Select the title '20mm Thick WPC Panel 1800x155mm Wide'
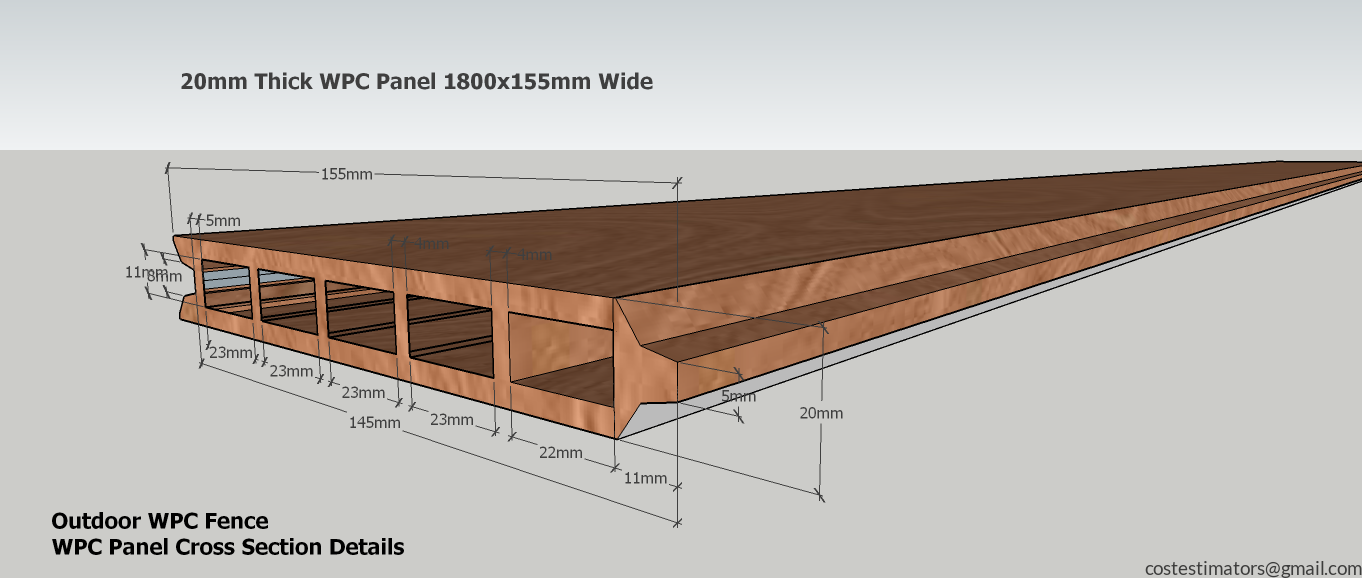This screenshot has width=1362, height=578. 416,82
